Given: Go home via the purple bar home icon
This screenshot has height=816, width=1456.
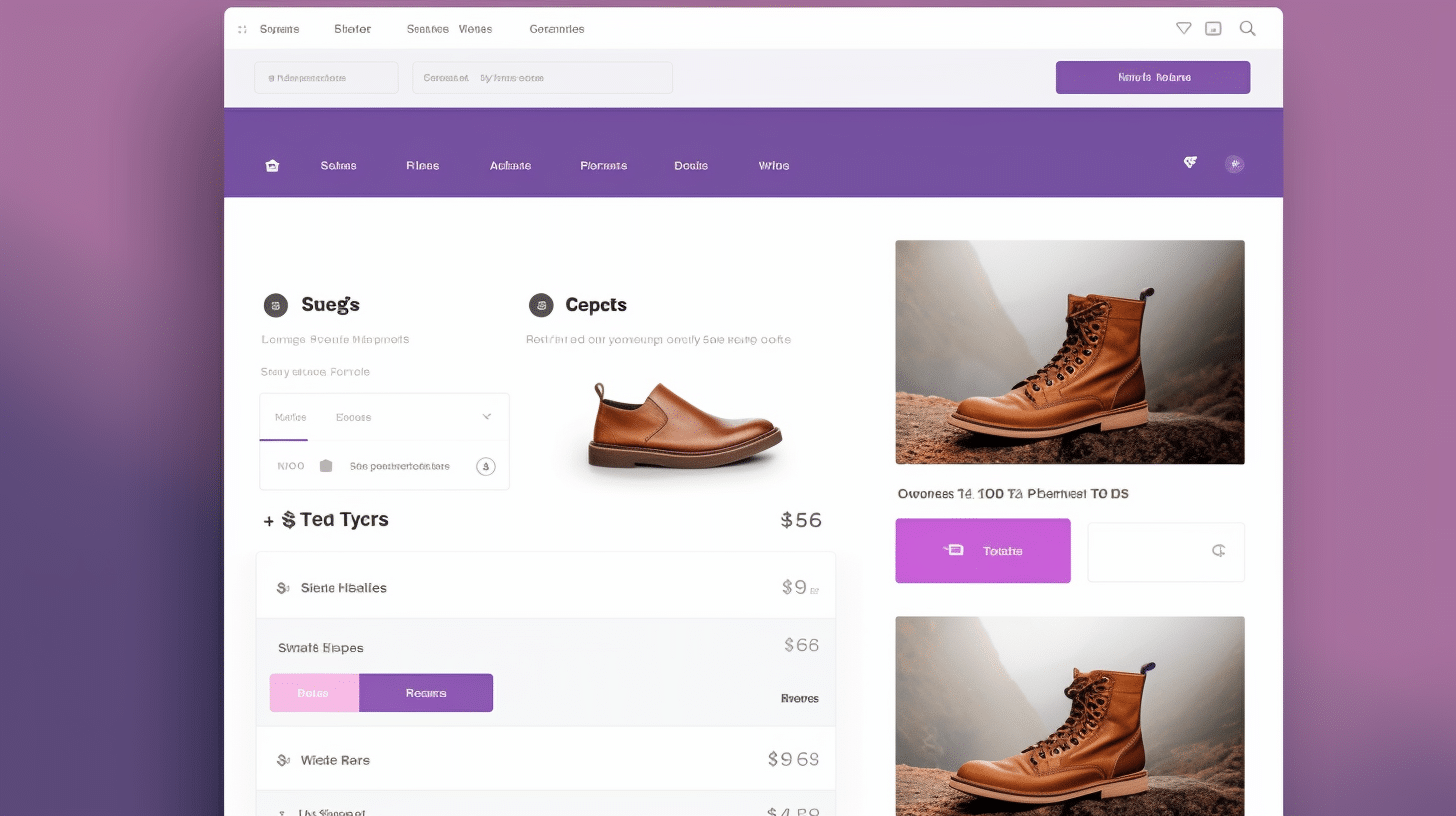Looking at the screenshot, I should coord(272,165).
